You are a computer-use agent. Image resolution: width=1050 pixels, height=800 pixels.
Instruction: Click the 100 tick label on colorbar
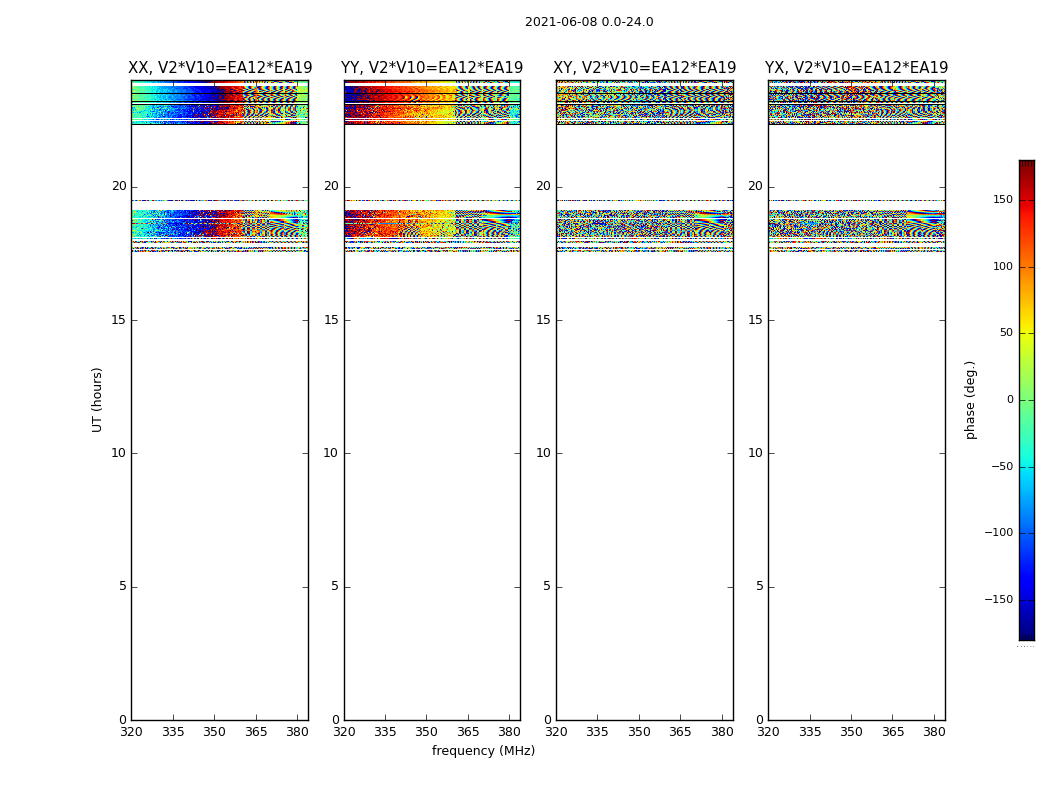1003,266
